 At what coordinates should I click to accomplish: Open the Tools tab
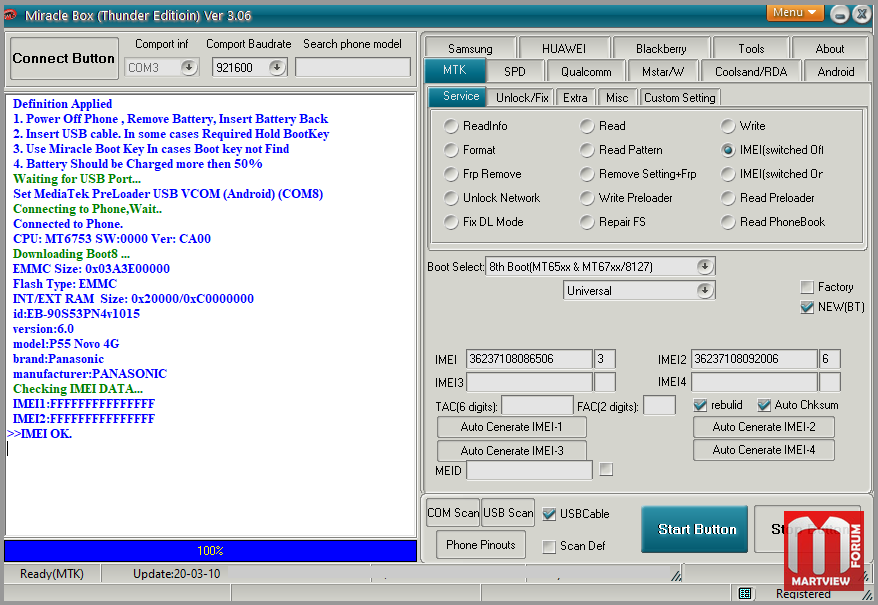[x=751, y=49]
